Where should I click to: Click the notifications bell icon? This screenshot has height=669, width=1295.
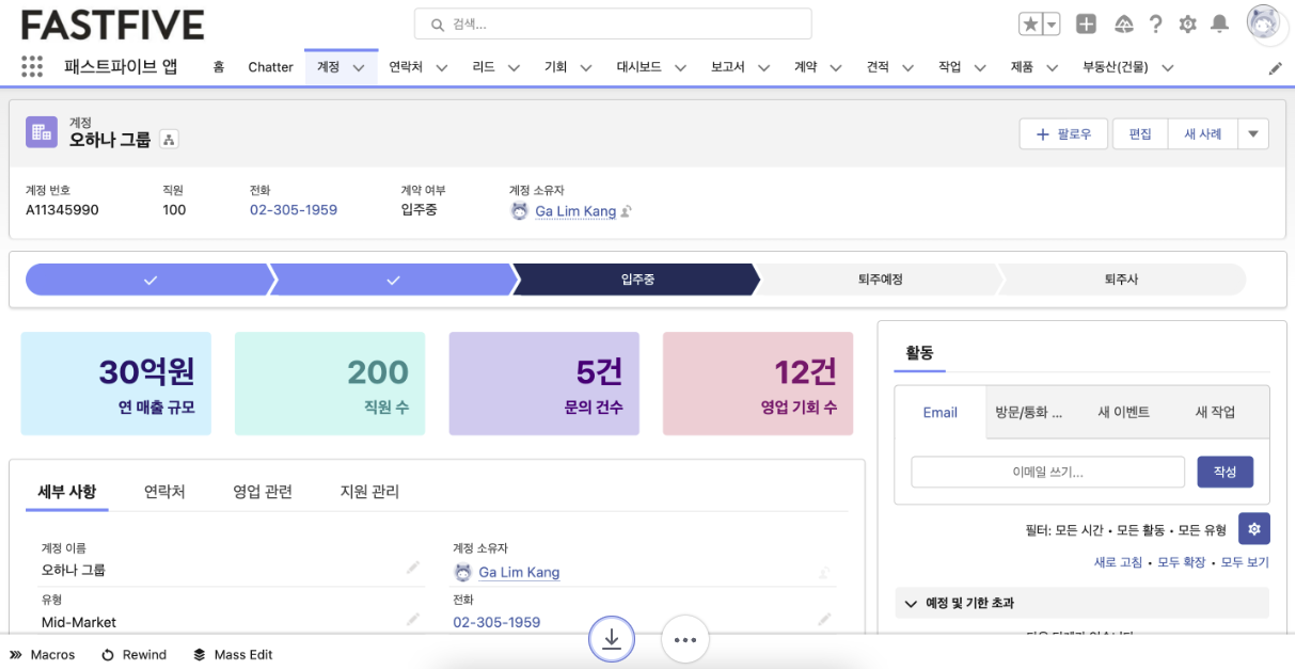click(x=1219, y=24)
